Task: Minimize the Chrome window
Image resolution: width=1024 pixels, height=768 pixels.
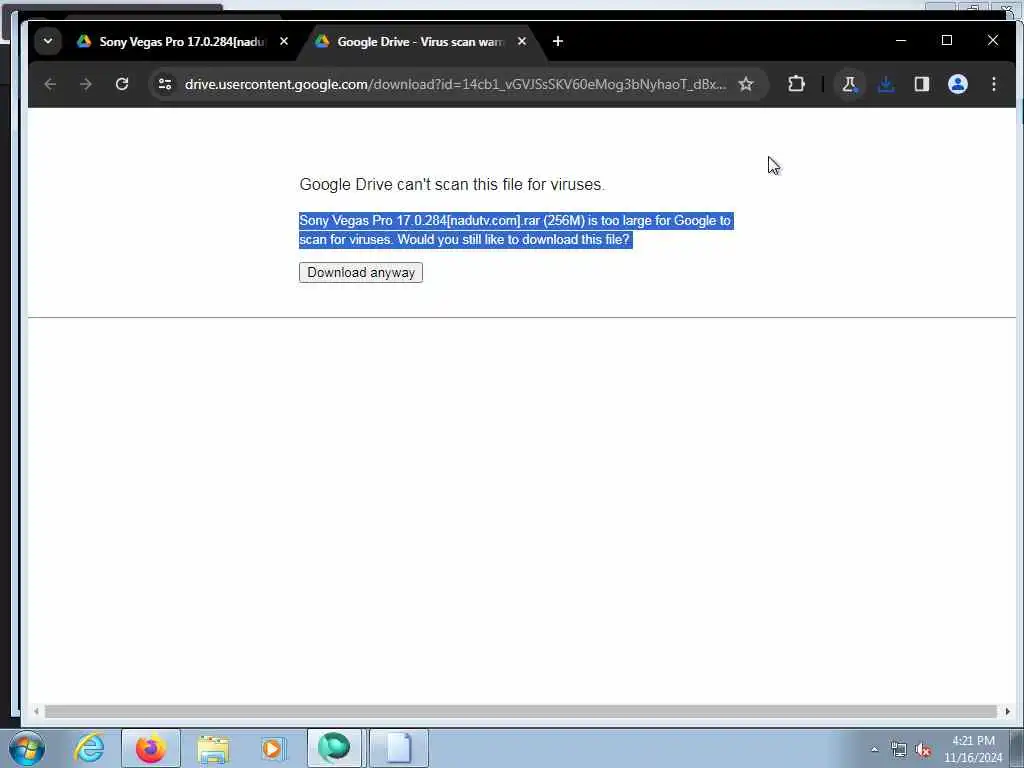Action: [901, 40]
